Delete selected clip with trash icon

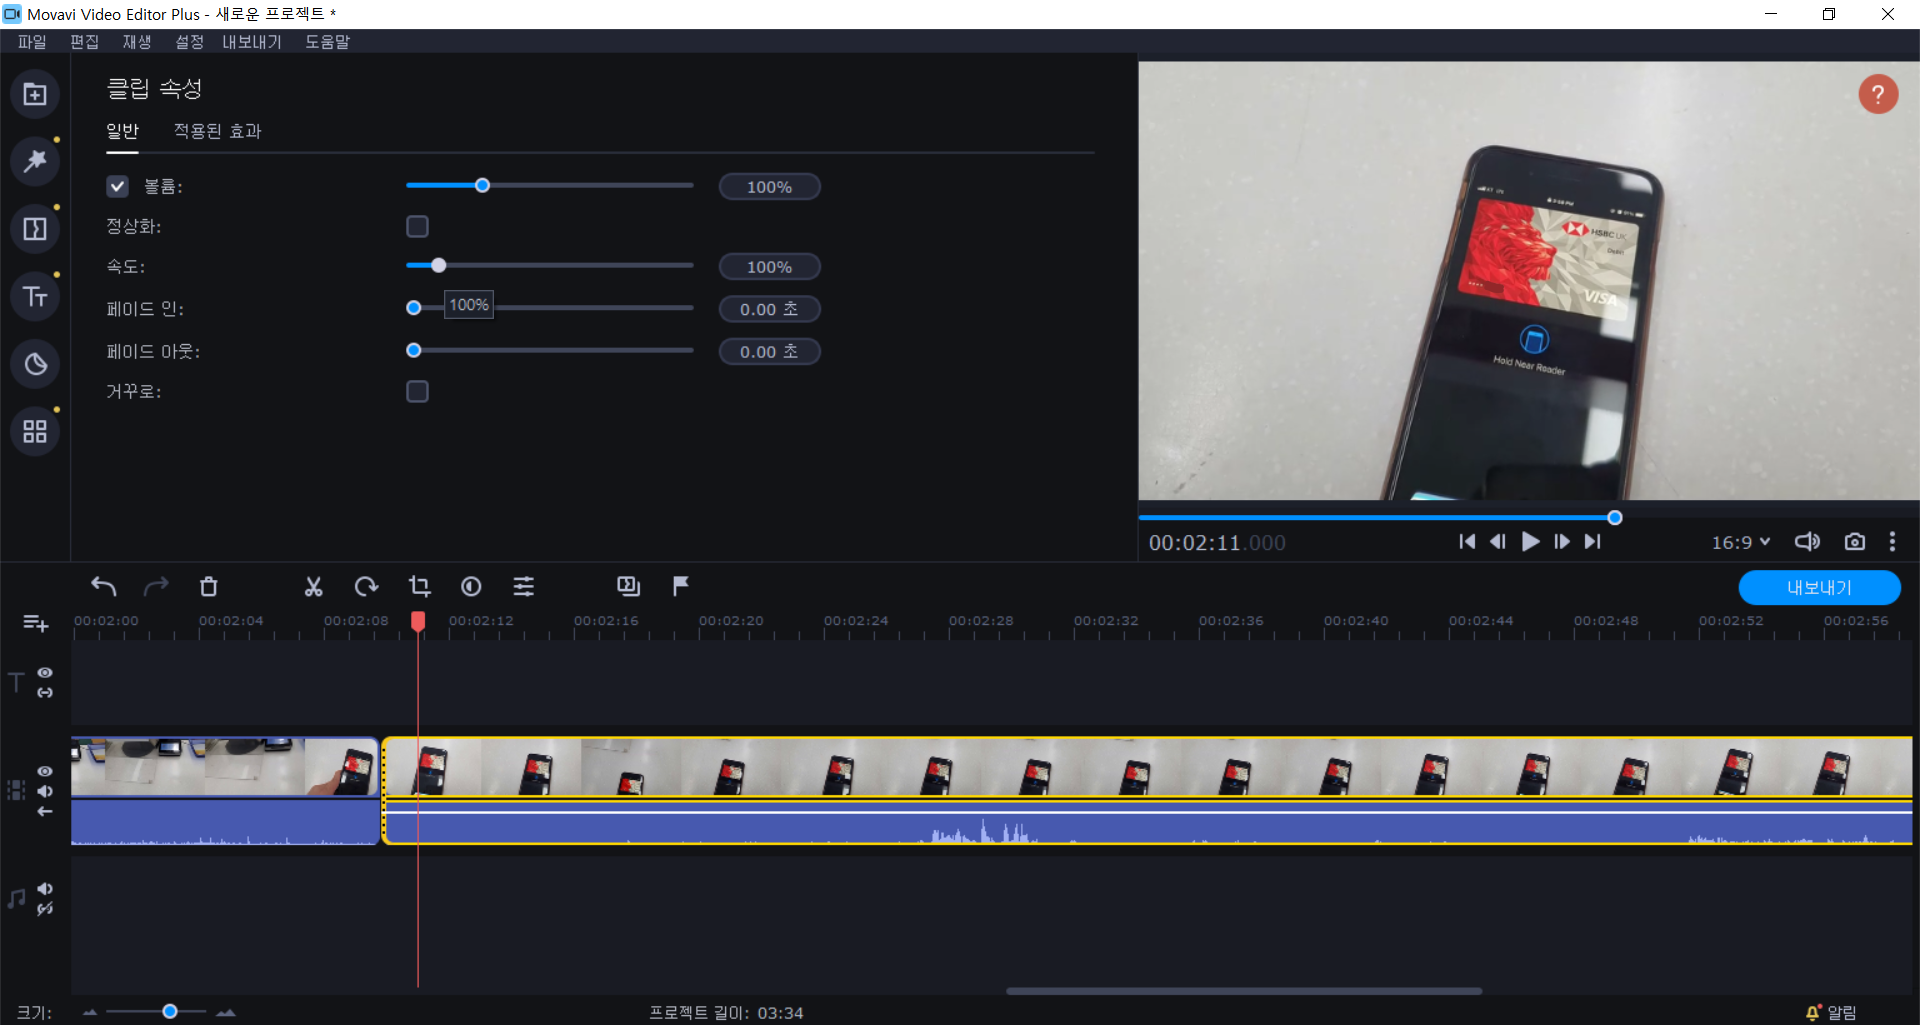208,586
